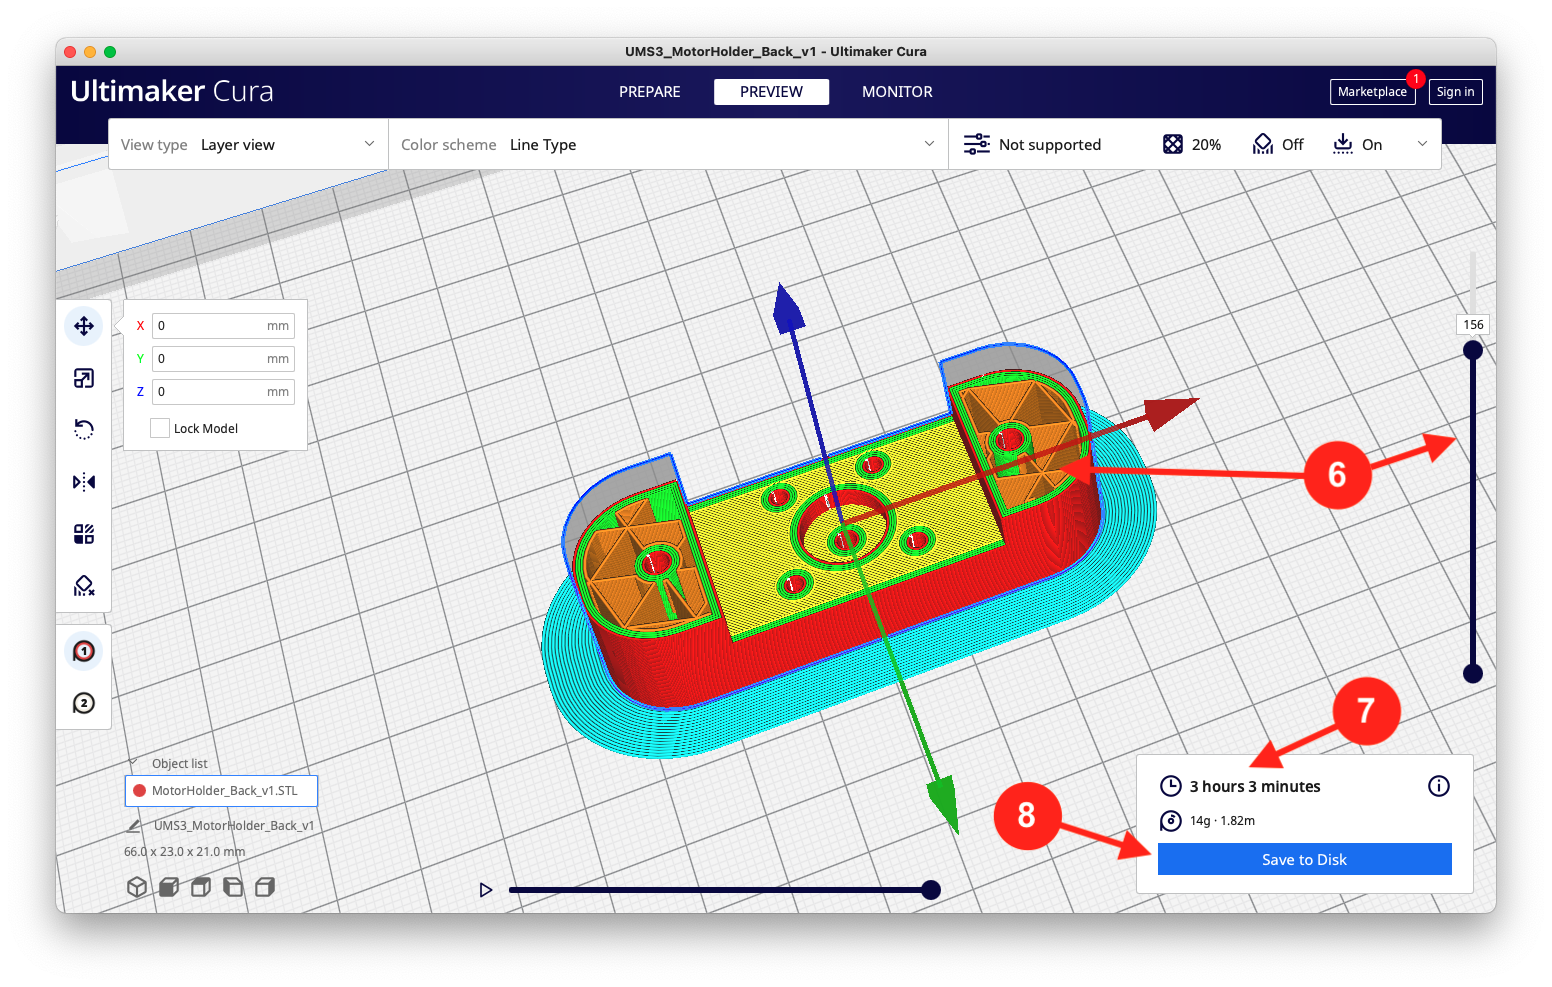The width and height of the screenshot is (1552, 987).
Task: Click the Save to Disk button
Action: coord(1303,859)
